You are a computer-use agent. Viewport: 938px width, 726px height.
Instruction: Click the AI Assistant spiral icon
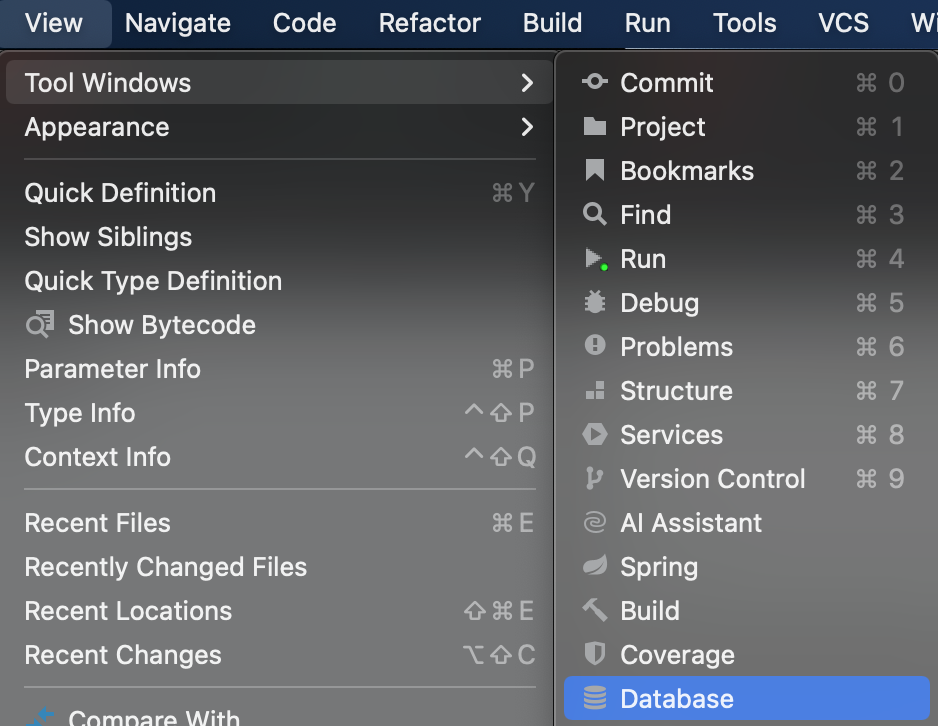pos(595,522)
